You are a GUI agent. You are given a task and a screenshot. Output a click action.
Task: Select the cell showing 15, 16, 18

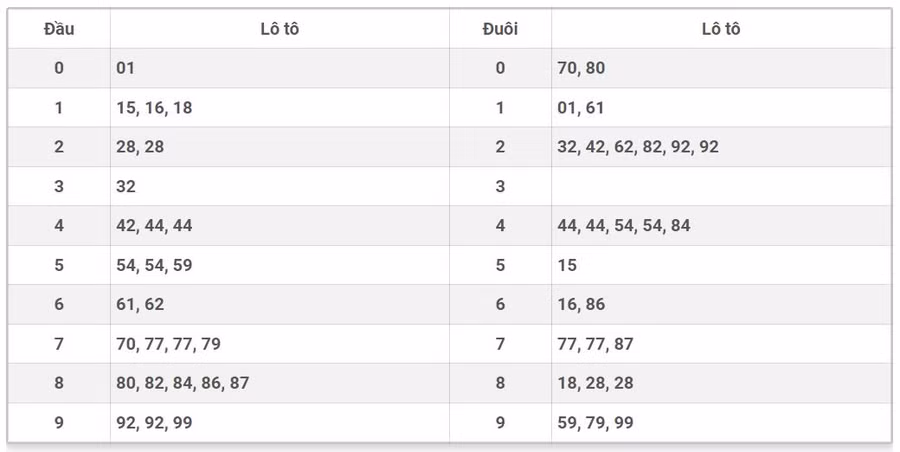coord(154,108)
